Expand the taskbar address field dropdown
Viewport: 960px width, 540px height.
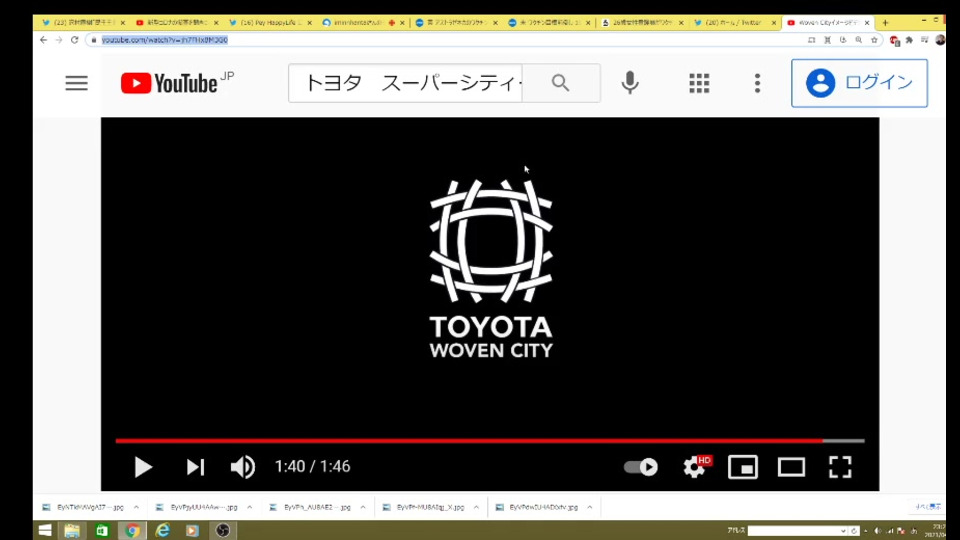click(x=844, y=531)
